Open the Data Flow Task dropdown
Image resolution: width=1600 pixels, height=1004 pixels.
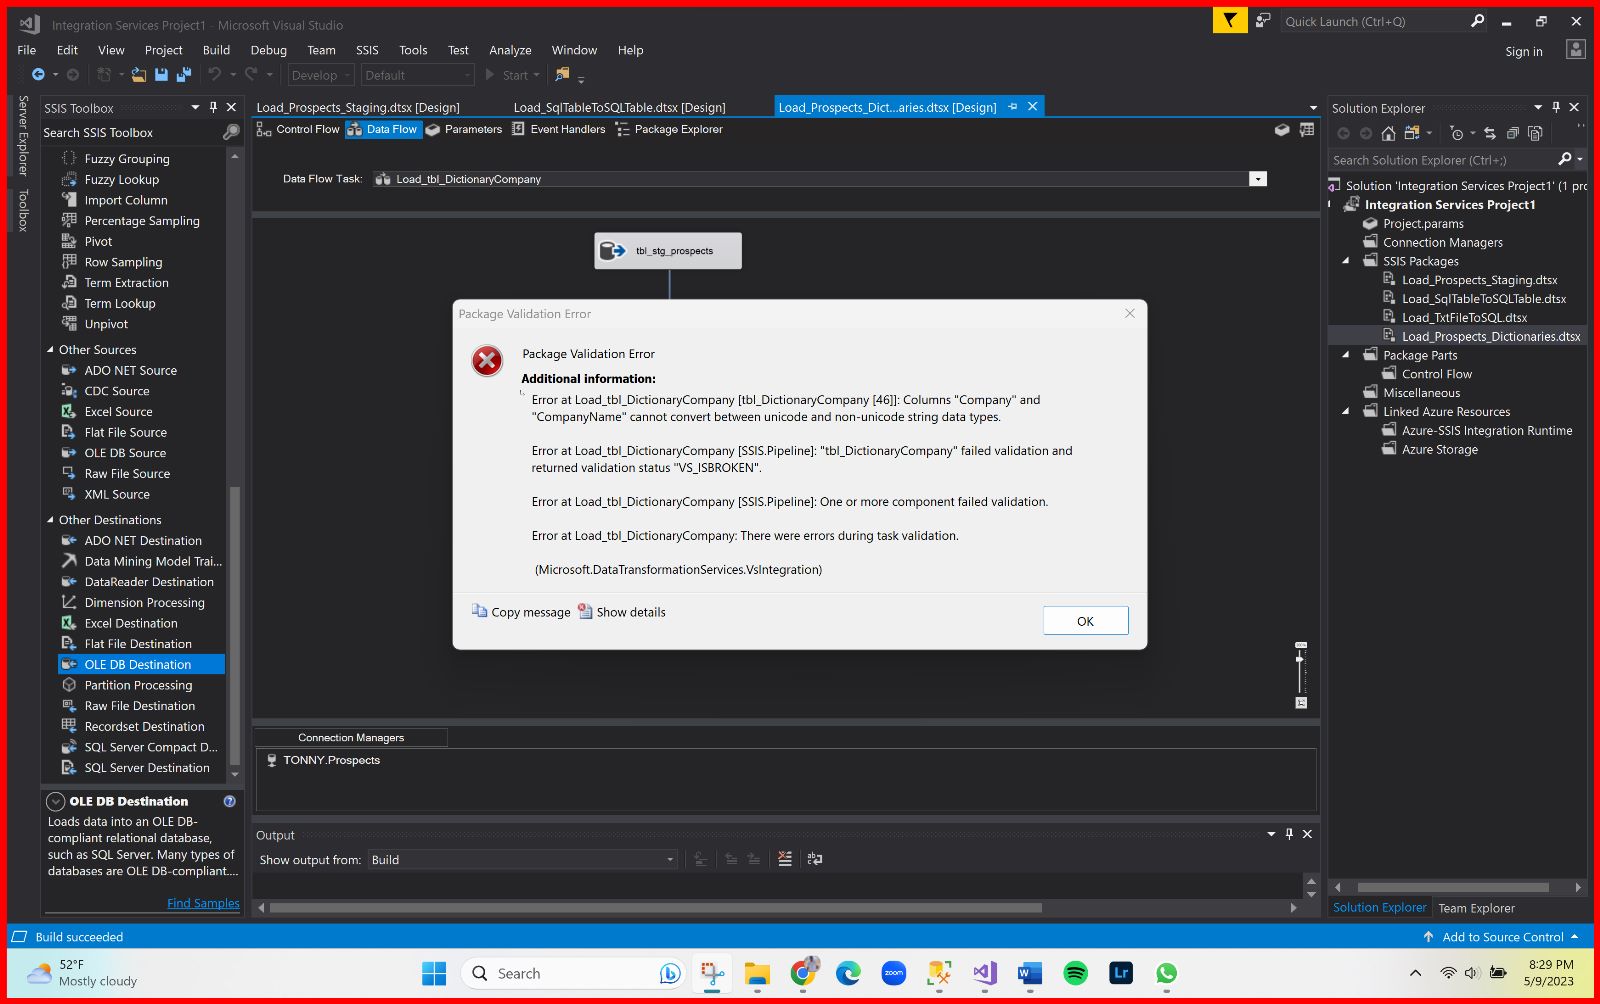coord(1258,179)
